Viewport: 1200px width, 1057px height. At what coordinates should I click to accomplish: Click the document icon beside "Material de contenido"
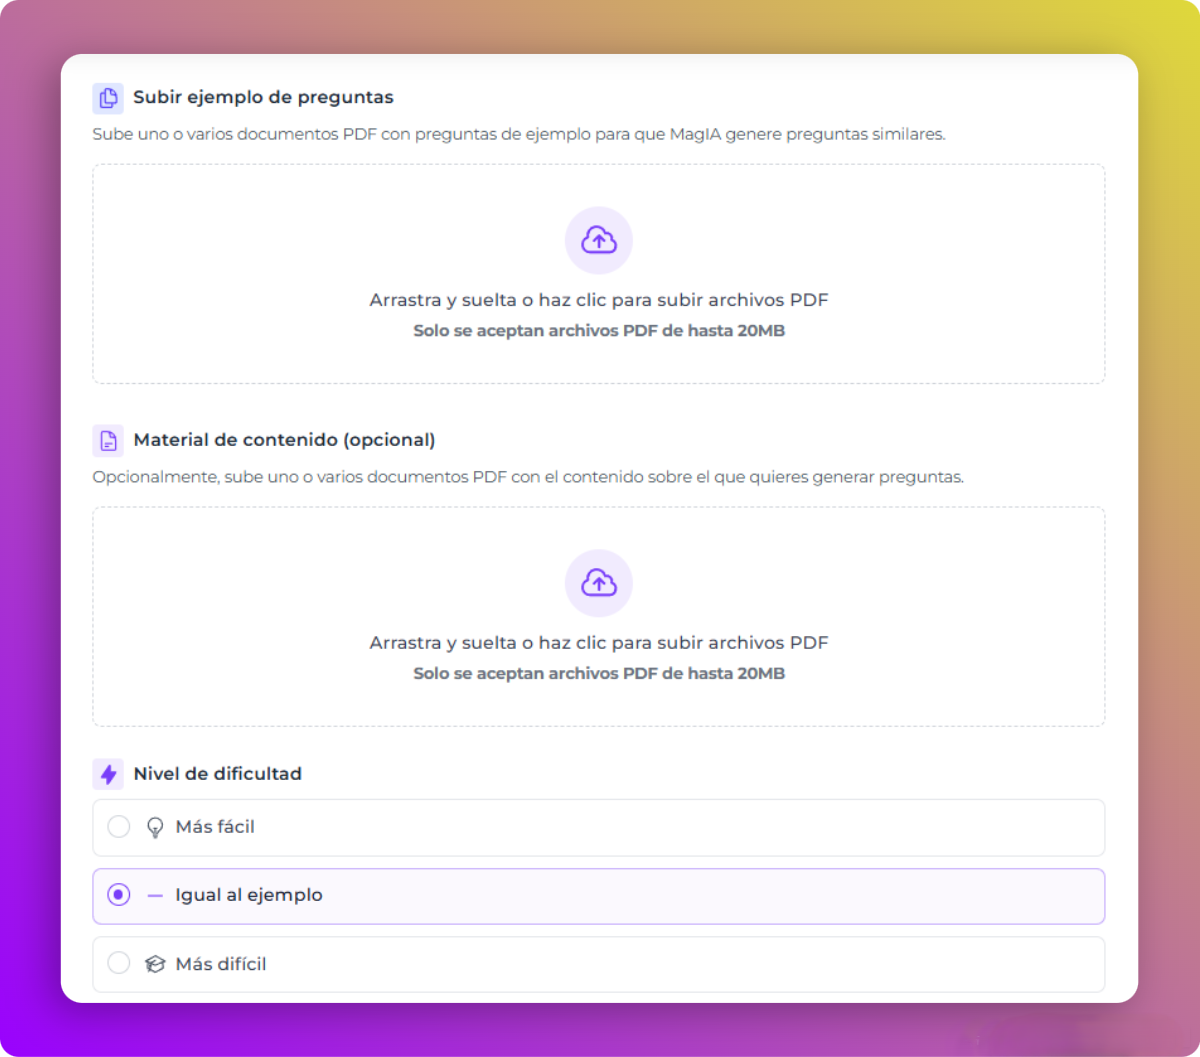(107, 440)
